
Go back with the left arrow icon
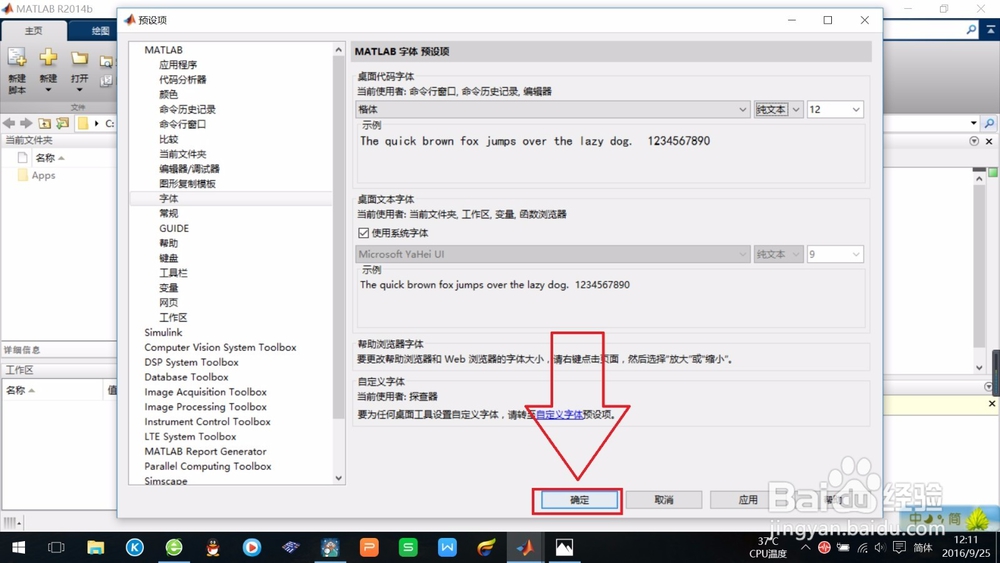(x=9, y=123)
